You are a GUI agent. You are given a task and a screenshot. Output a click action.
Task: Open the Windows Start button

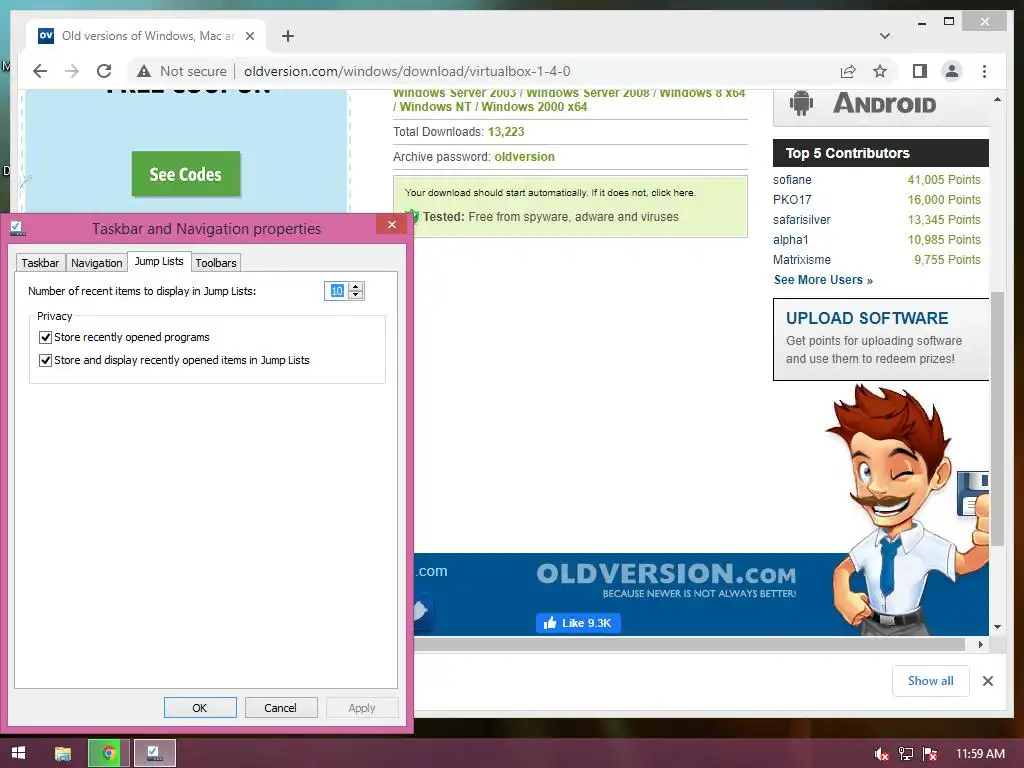click(18, 753)
